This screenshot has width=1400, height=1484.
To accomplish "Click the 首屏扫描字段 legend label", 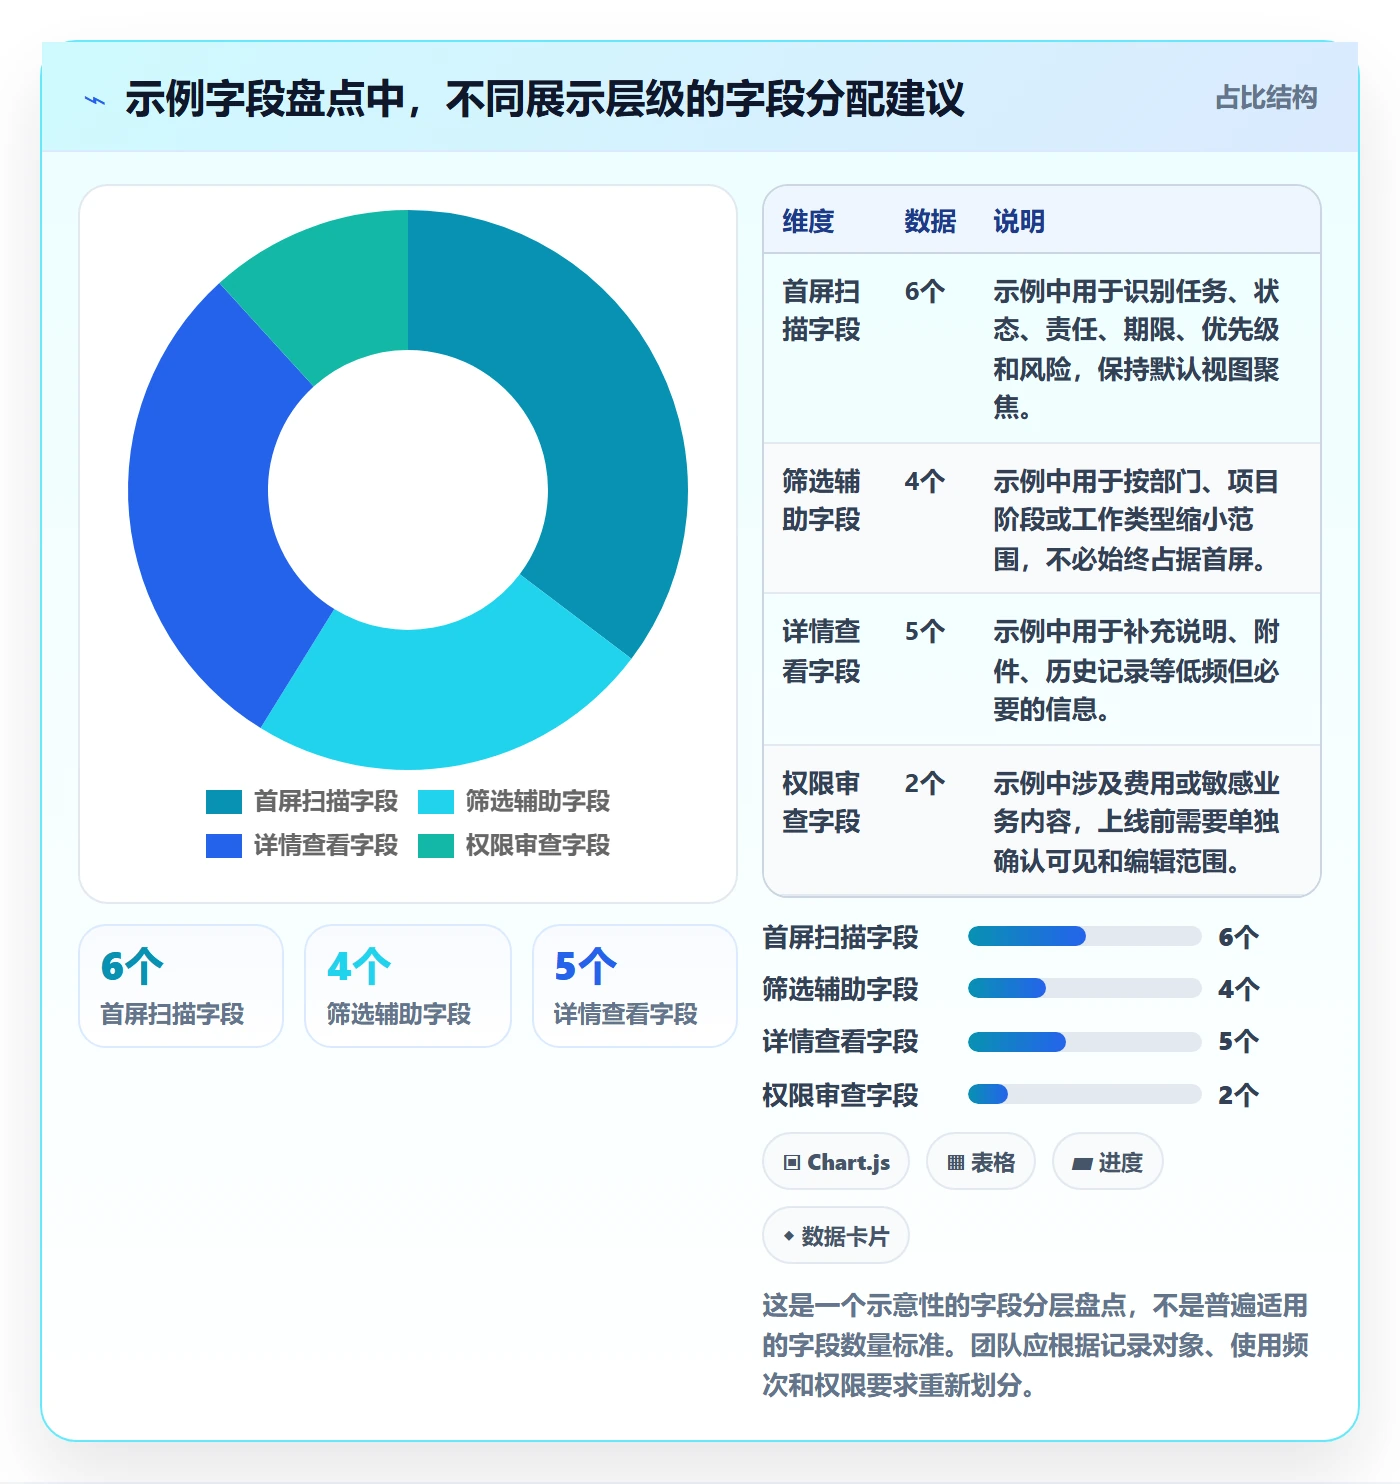I will [x=326, y=801].
